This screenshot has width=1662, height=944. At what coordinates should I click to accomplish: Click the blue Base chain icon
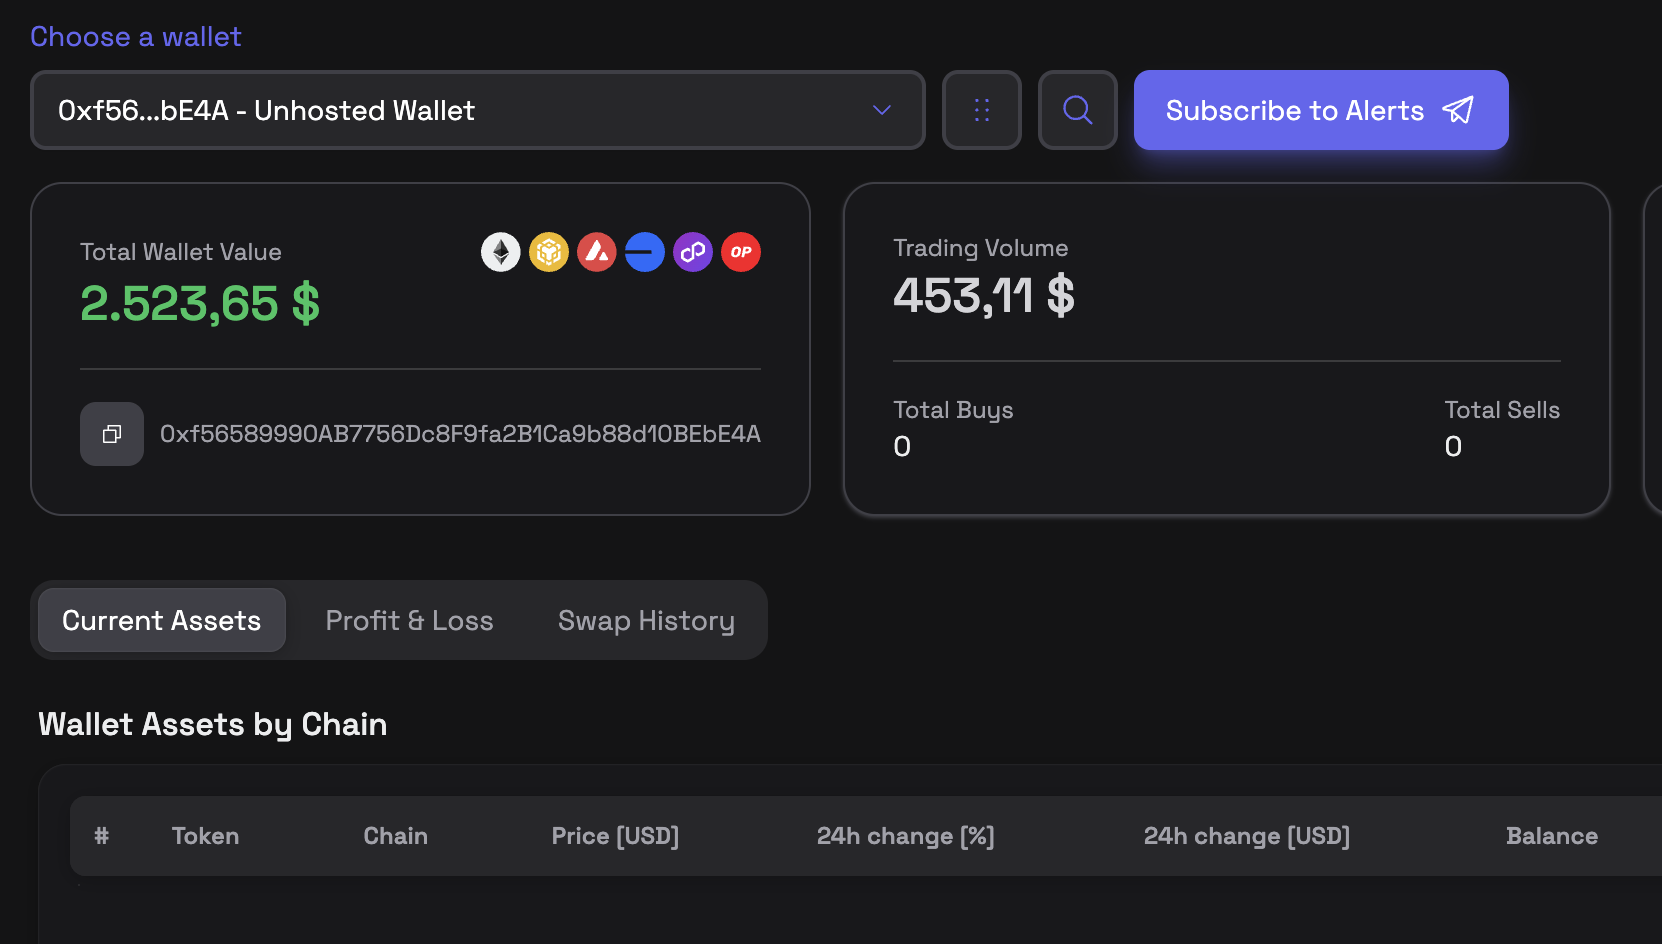click(645, 252)
